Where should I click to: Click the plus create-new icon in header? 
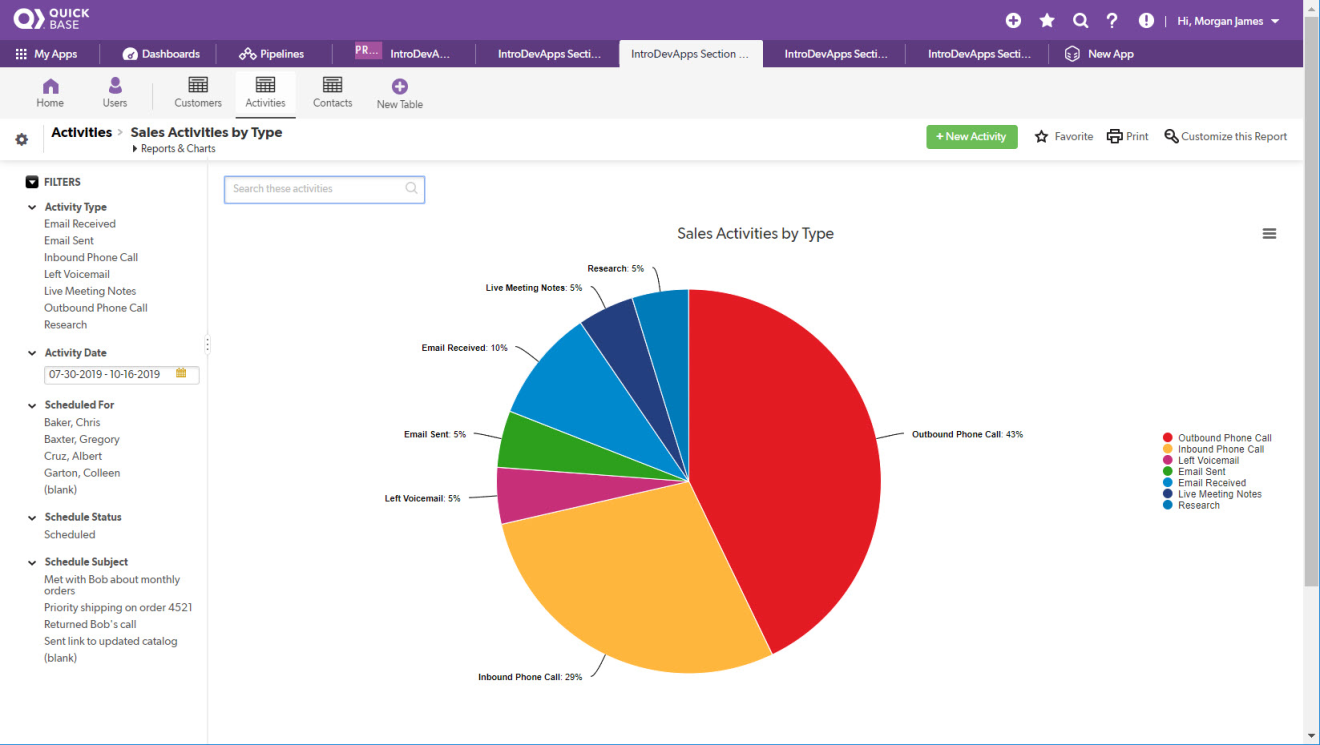[x=1013, y=21]
